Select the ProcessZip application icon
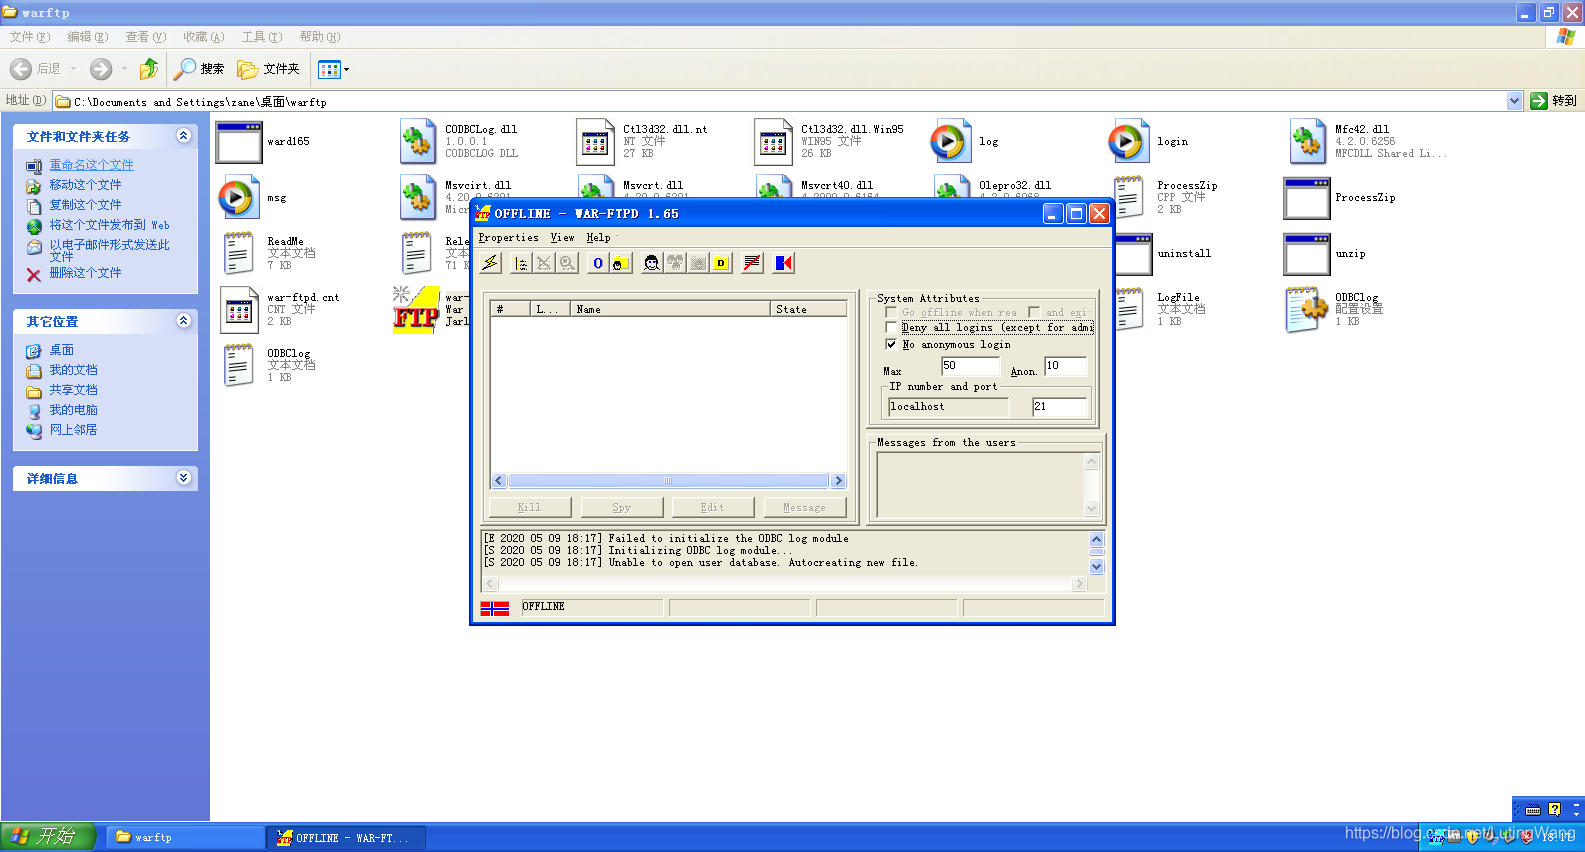 click(1307, 198)
